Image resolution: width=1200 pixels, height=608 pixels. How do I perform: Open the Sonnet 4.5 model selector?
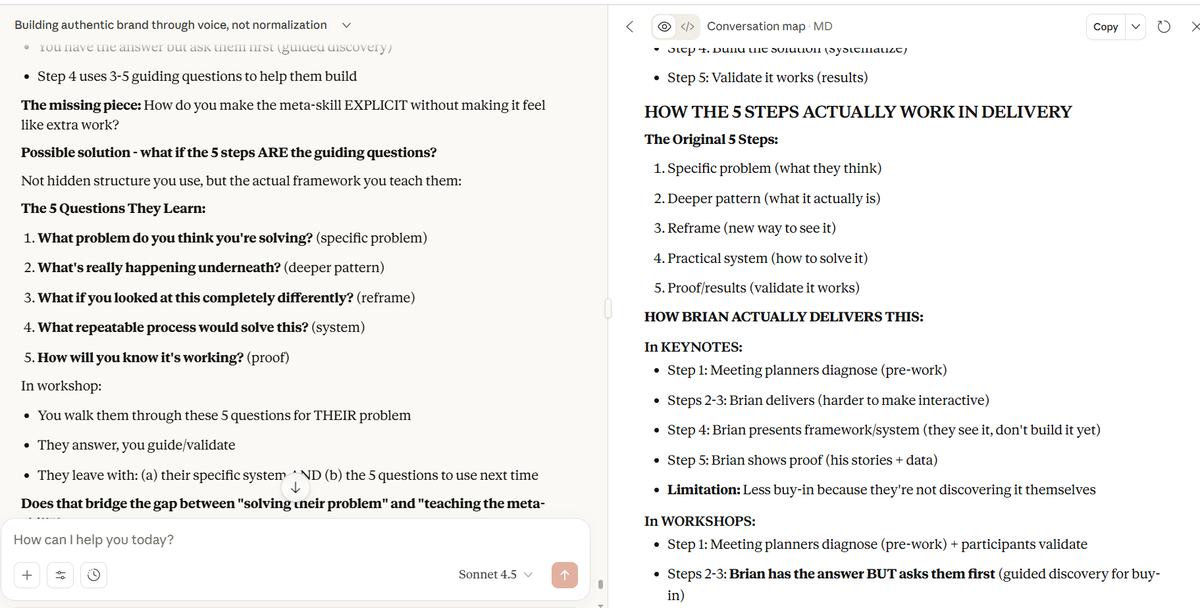click(495, 575)
